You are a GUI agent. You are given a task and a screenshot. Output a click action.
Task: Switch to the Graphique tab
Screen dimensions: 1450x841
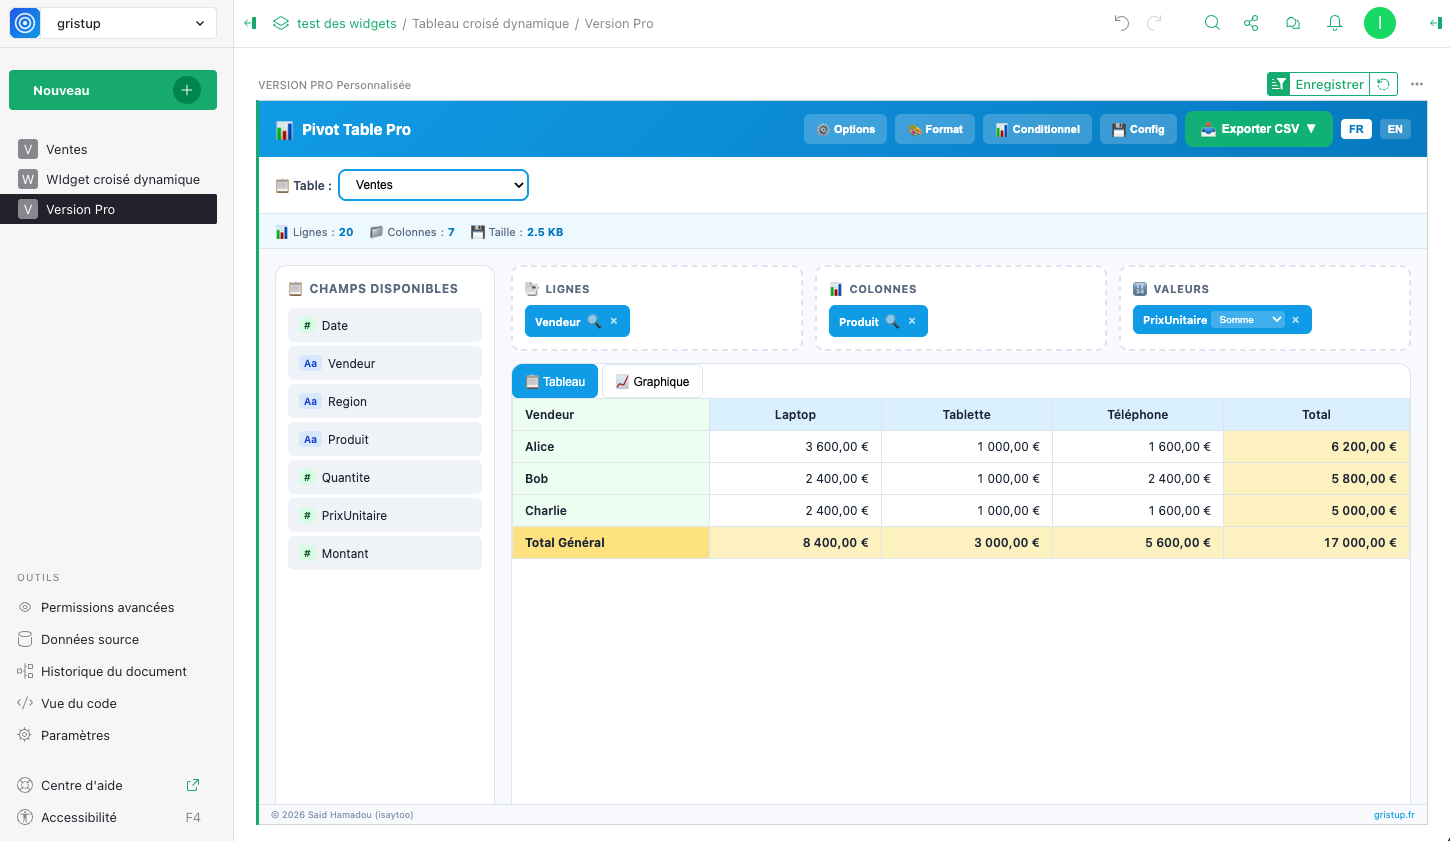652,382
